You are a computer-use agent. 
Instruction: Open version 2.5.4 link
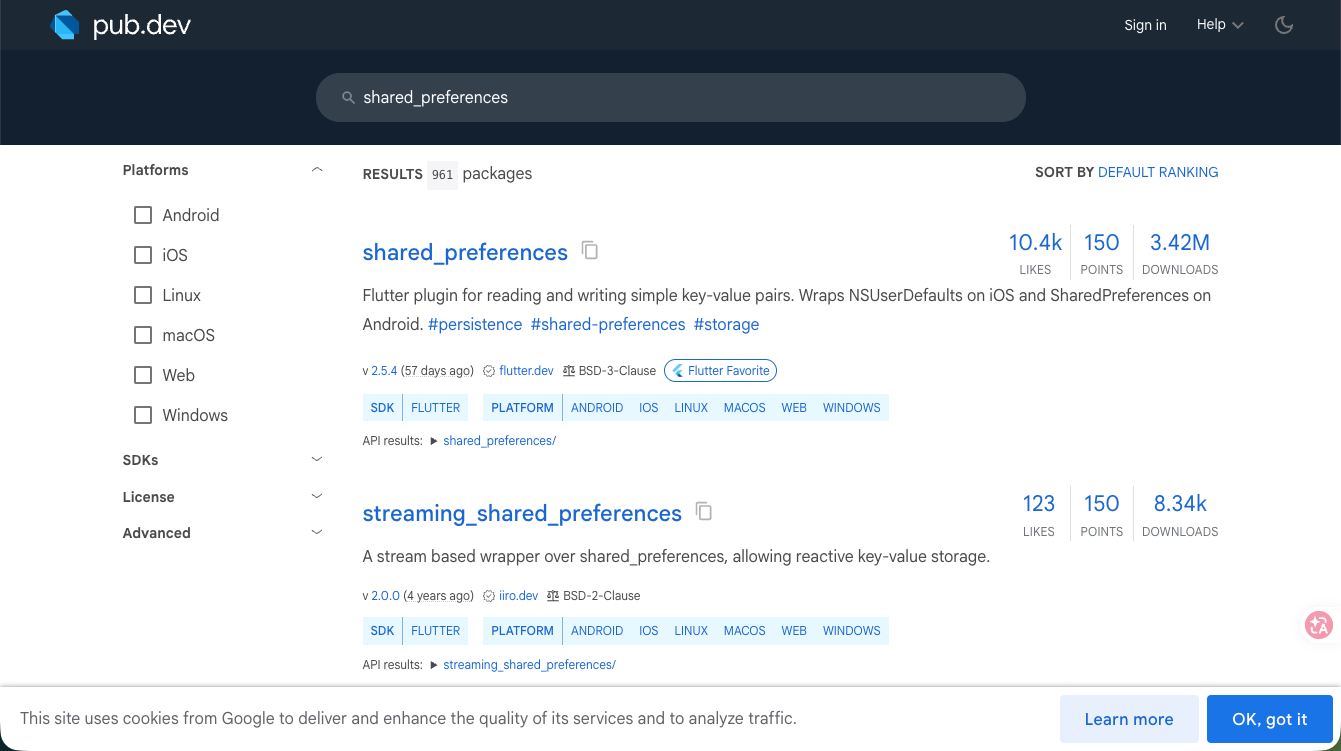tap(384, 371)
